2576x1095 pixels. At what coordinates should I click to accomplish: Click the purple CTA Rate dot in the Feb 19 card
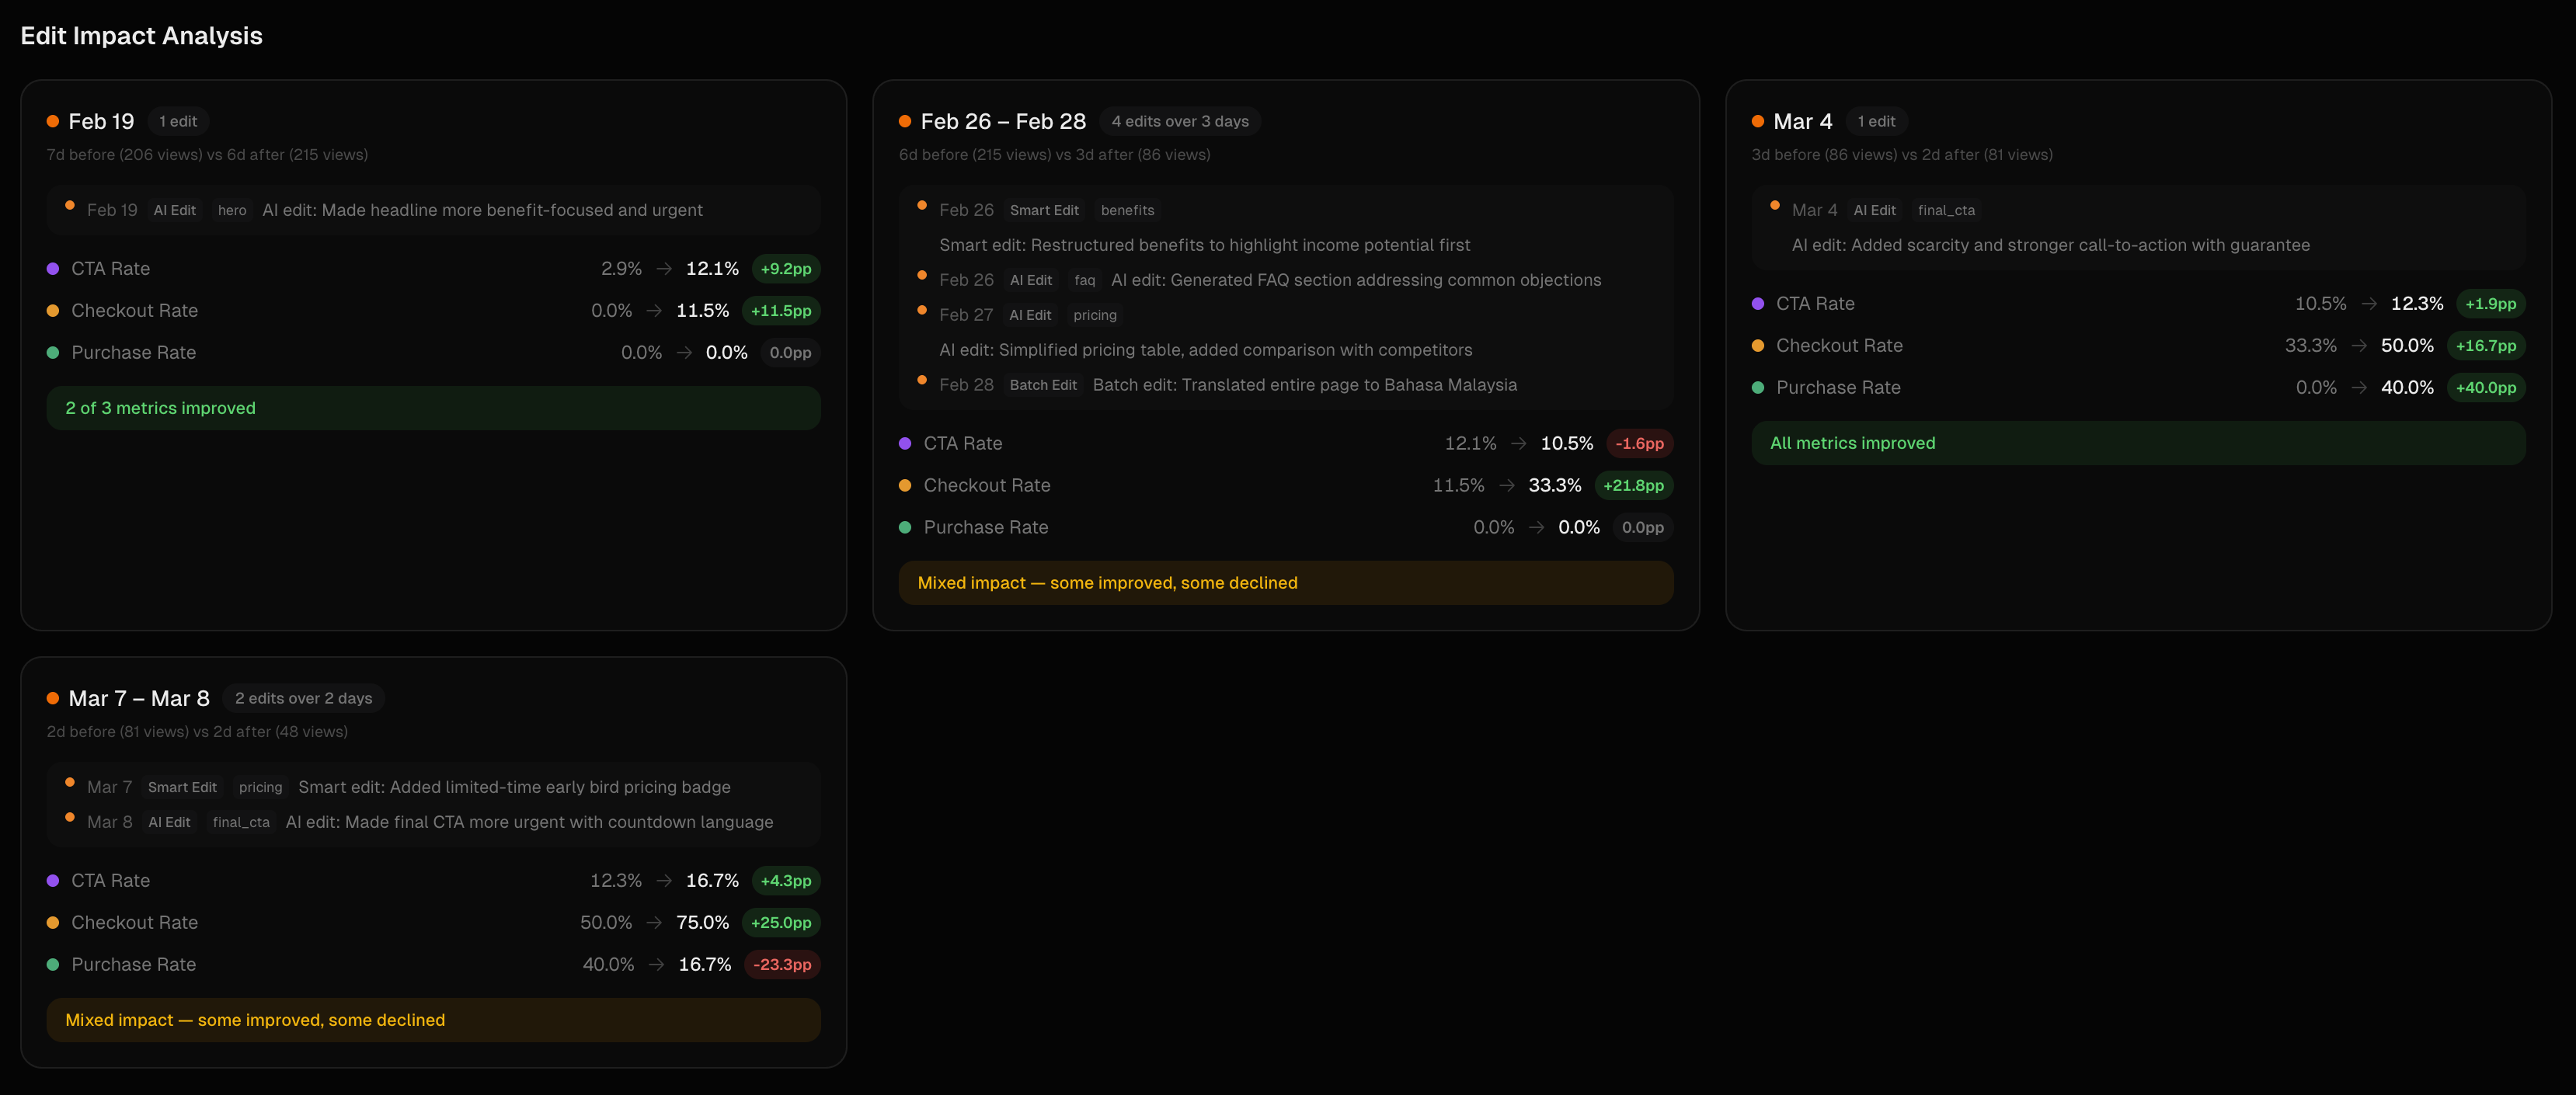(53, 269)
